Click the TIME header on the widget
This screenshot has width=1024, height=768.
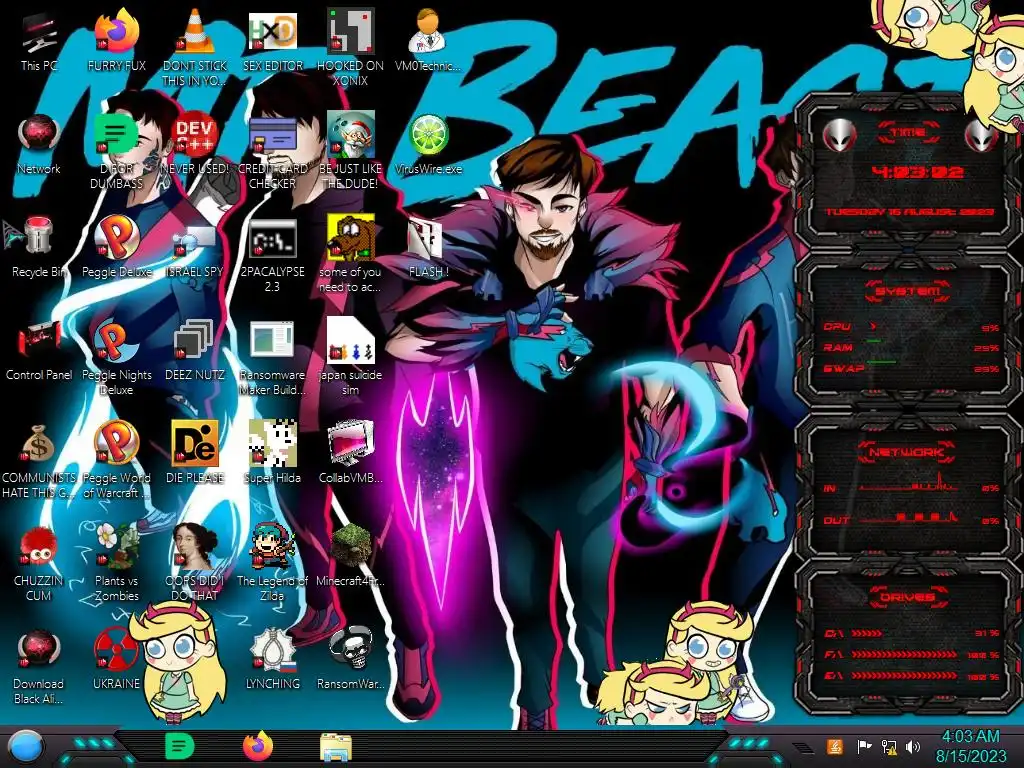(908, 133)
